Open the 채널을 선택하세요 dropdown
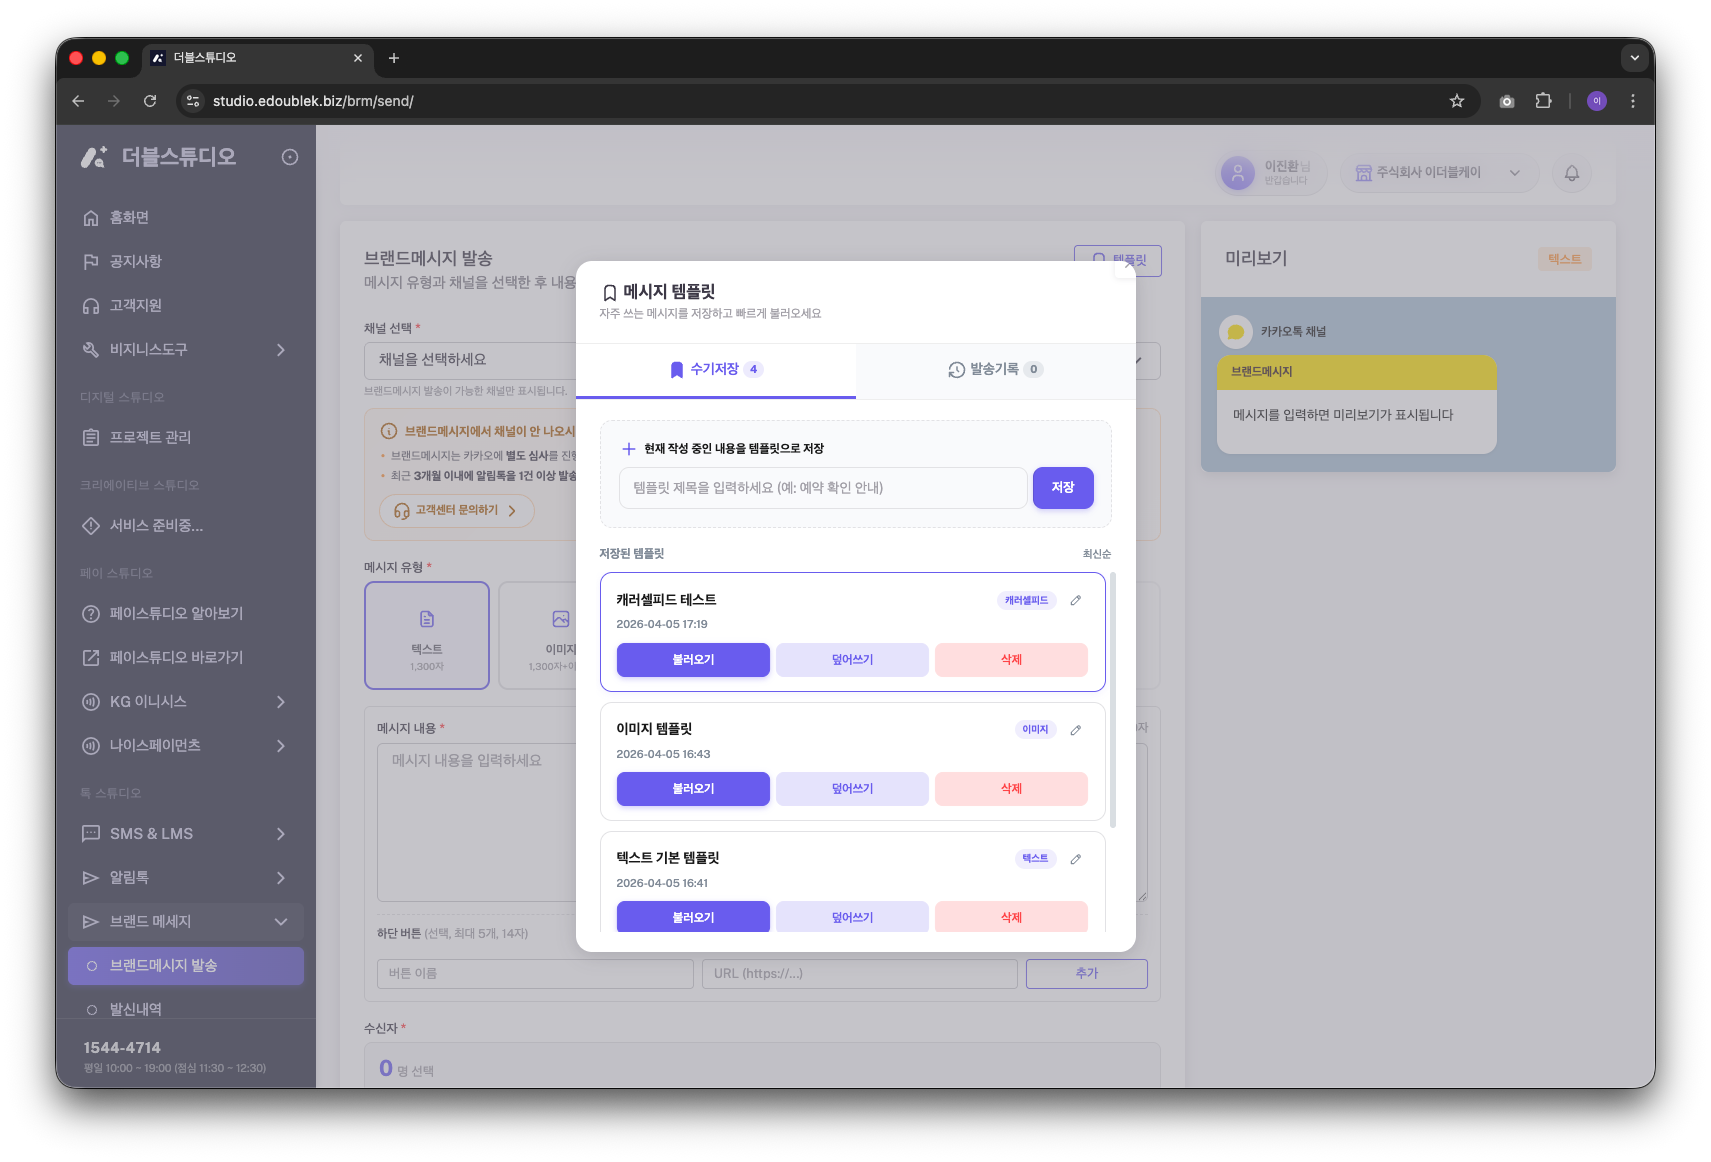The height and width of the screenshot is (1162, 1711). (x=762, y=360)
